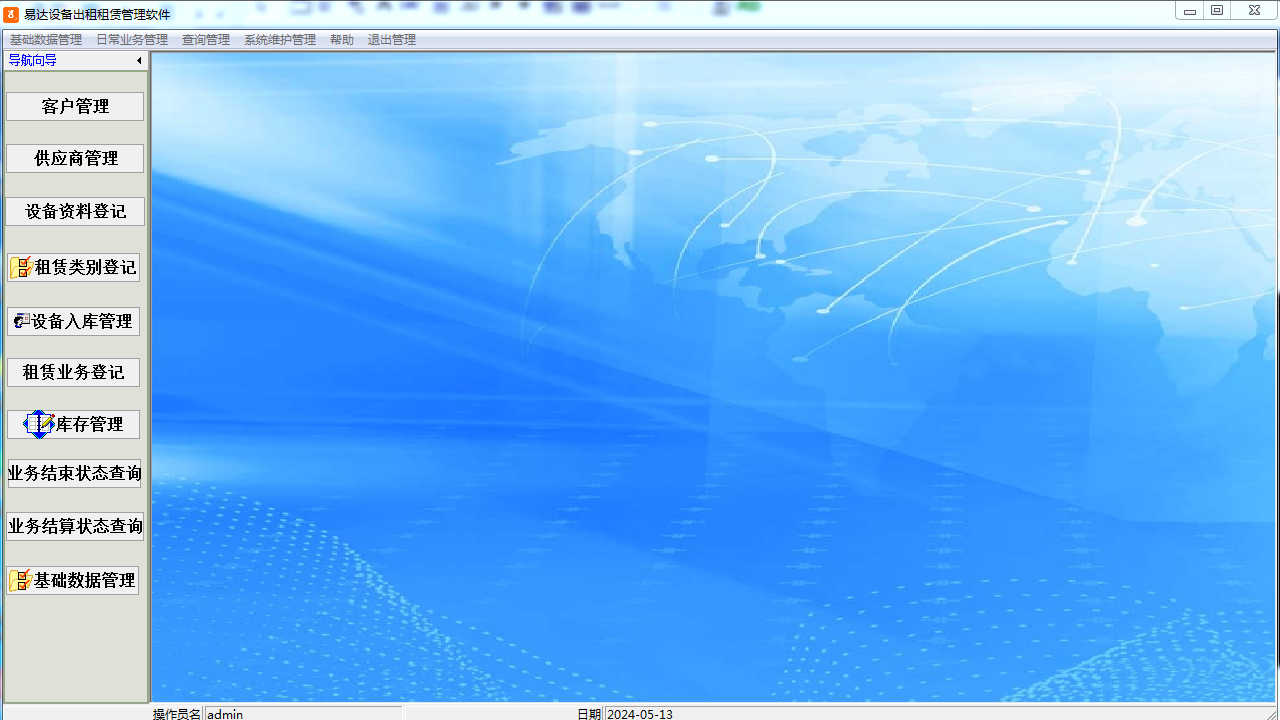Open the 库存管理 button
The image size is (1280, 720).
(x=73, y=424)
